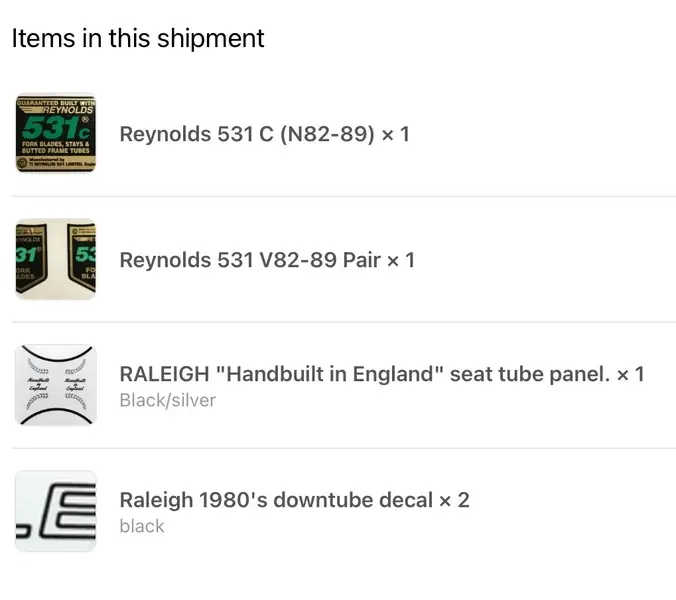Screen dimensions: 676x600
Task: Click the top black arc in seat tube thumbnail
Action: coord(56,353)
